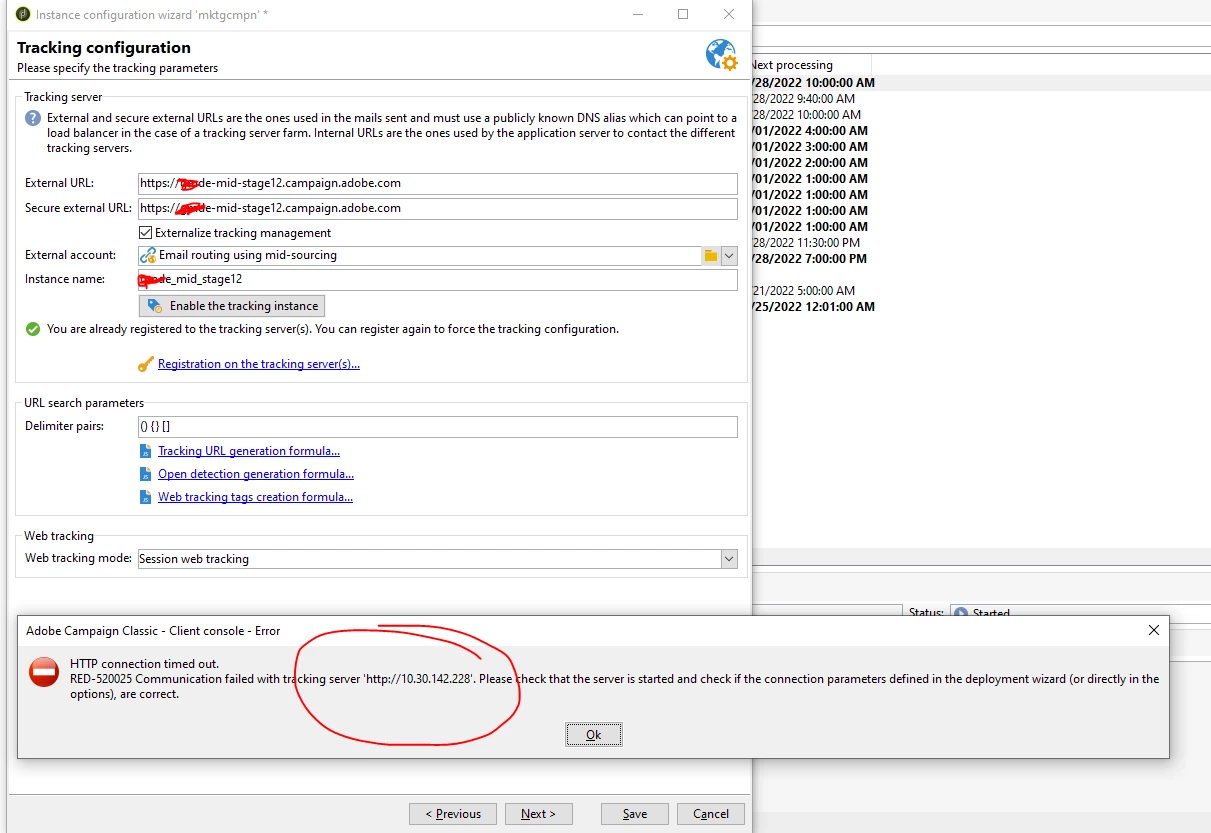Select row '01/2022 4:00:00 AM' in background list
The height and width of the screenshot is (833, 1211).
click(x=981, y=131)
